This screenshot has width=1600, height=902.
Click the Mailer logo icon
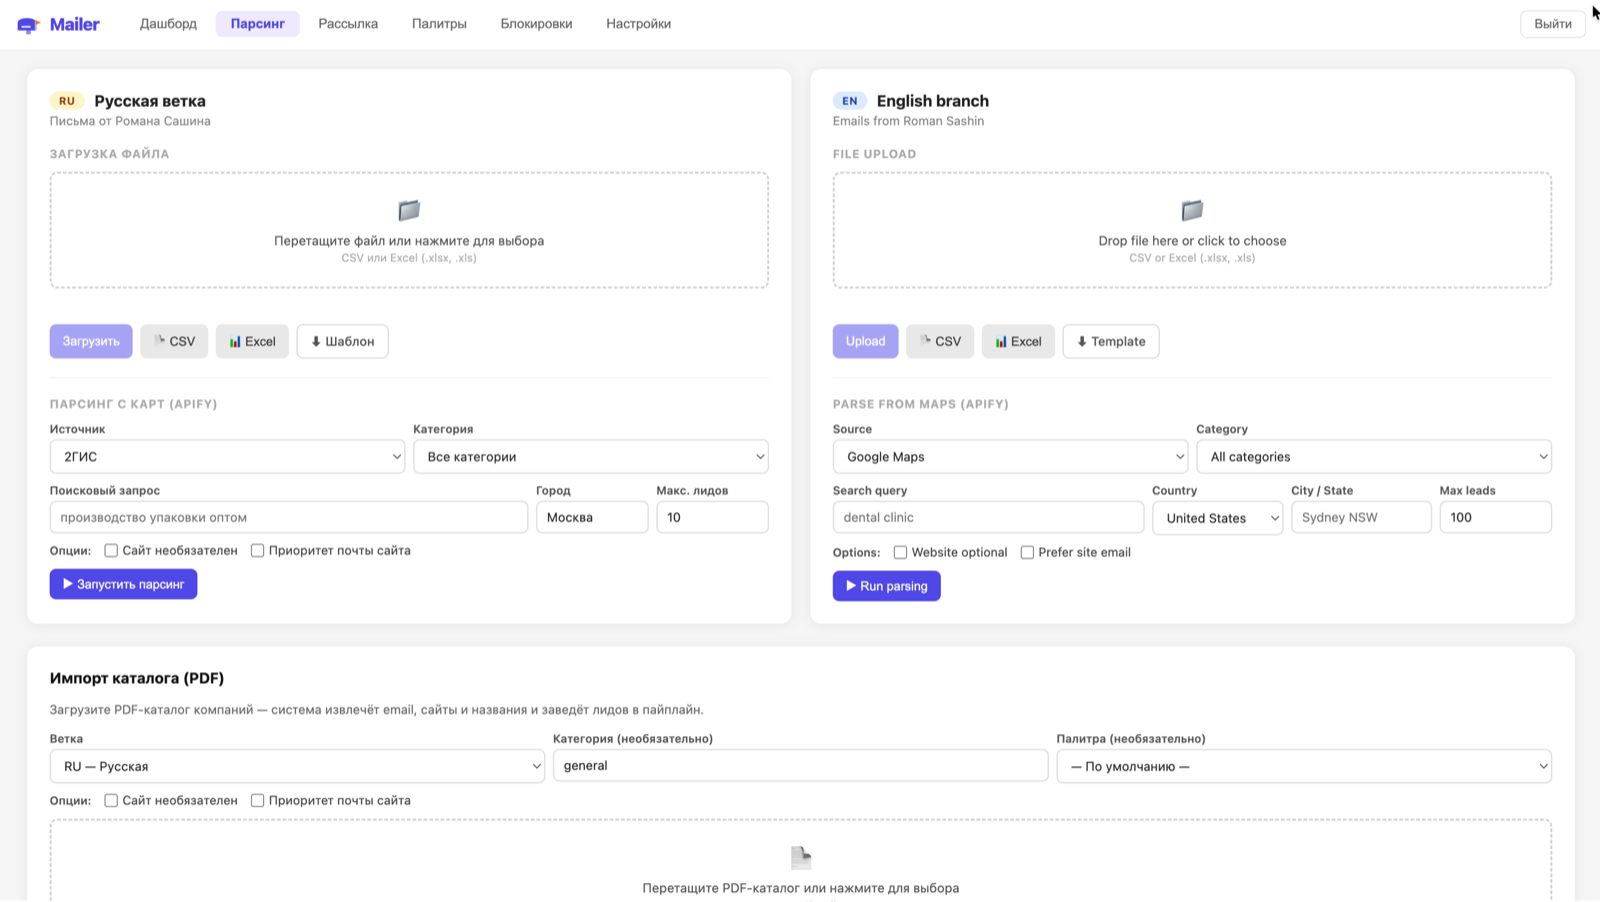[28, 25]
